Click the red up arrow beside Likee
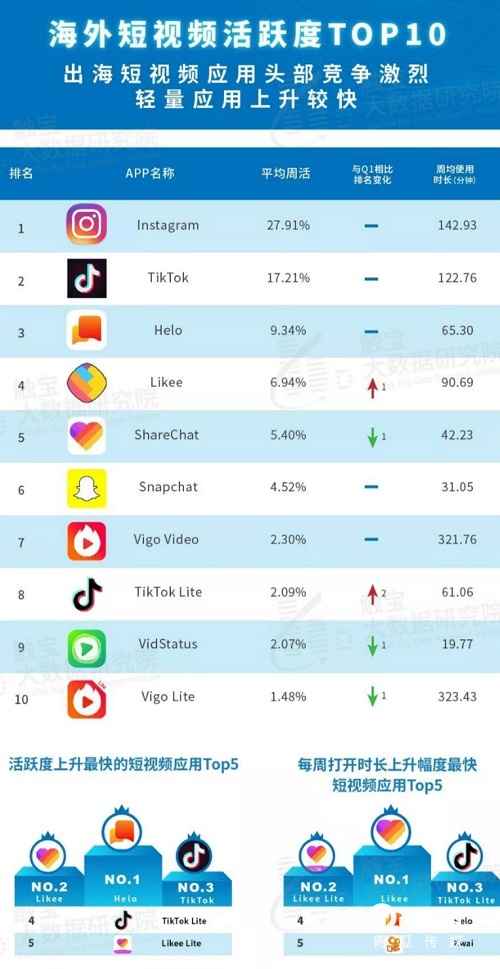This screenshot has height=969, width=500. pos(372,388)
